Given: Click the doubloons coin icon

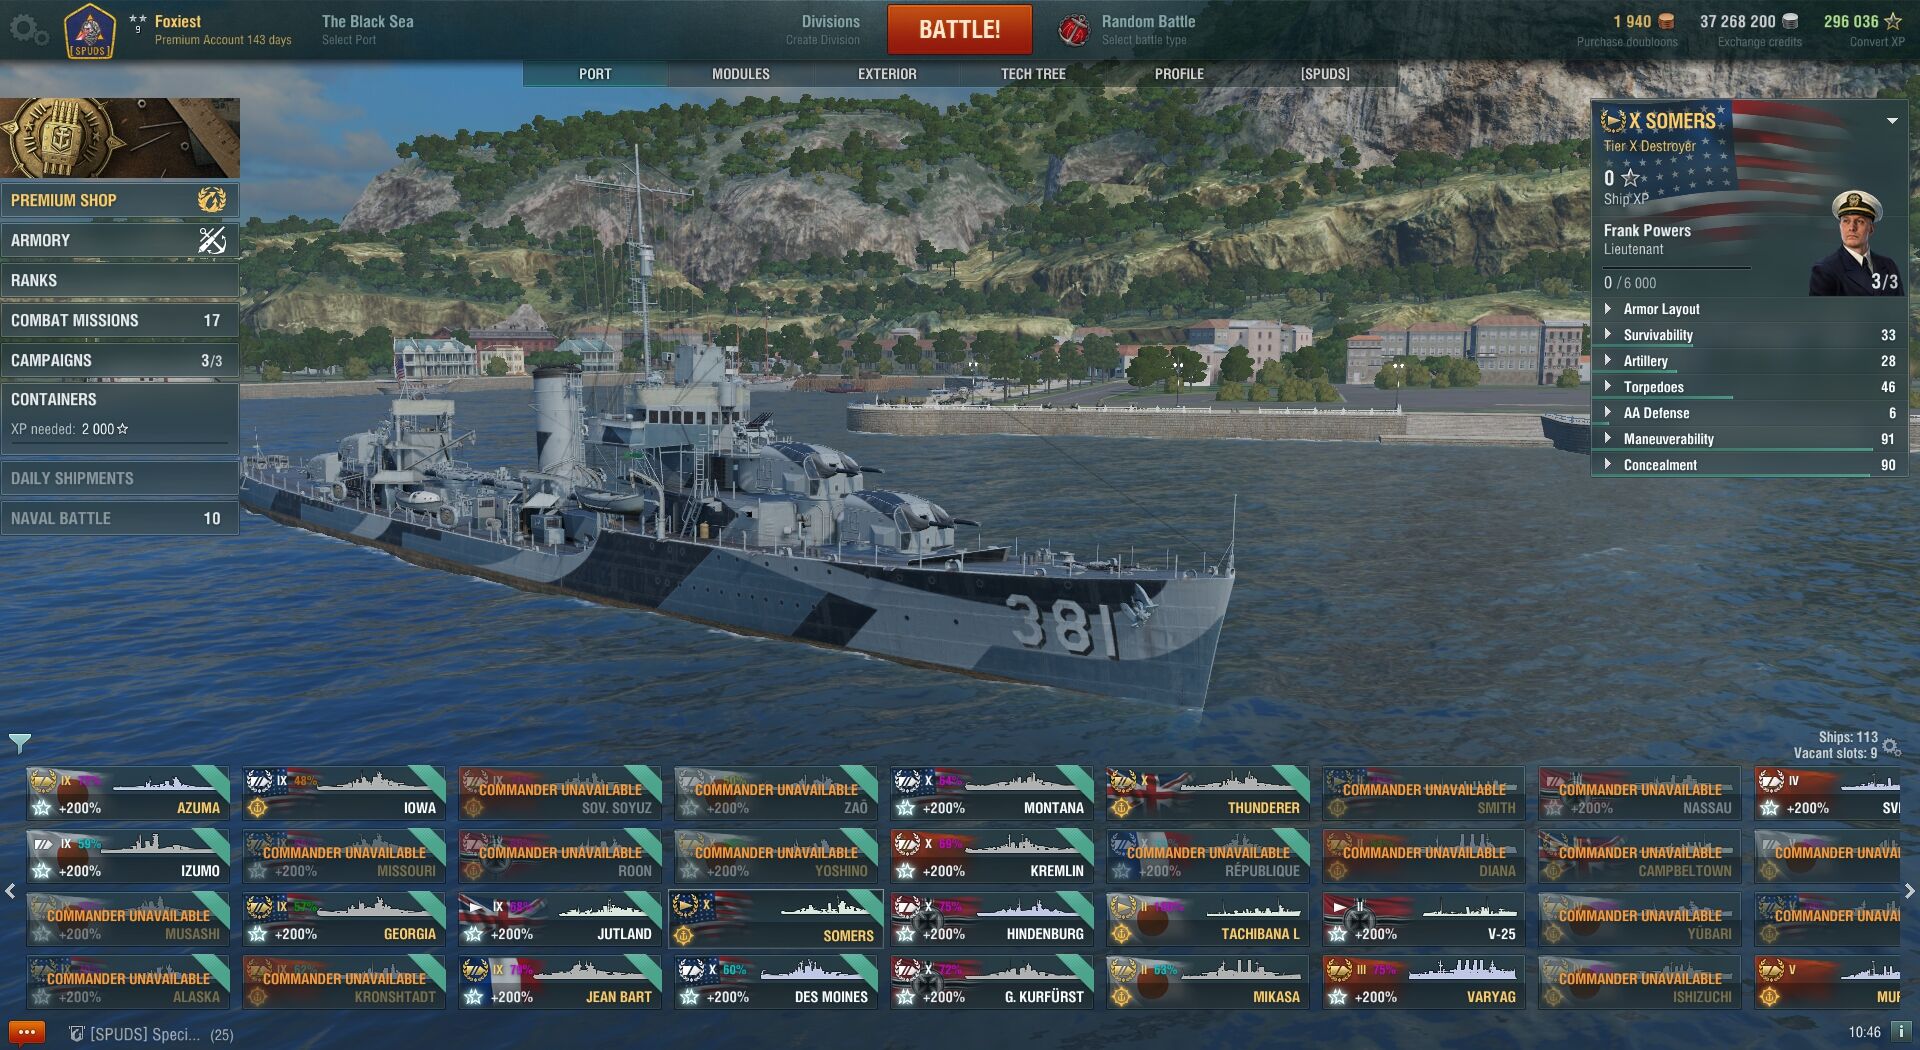Looking at the screenshot, I should (x=1666, y=21).
